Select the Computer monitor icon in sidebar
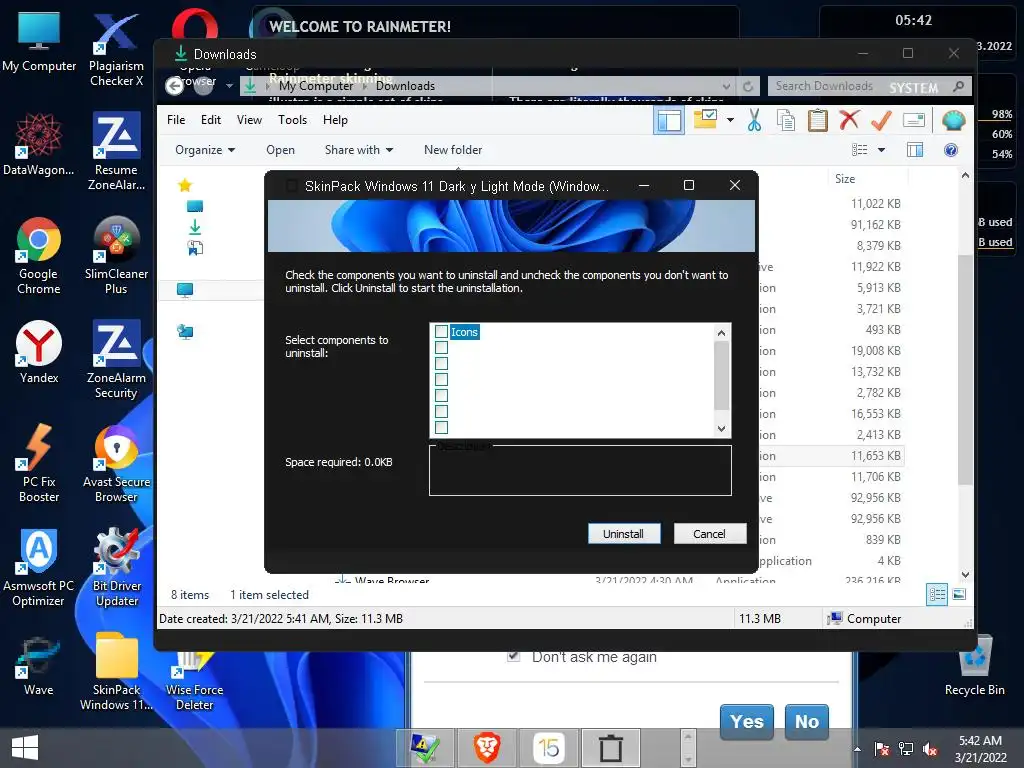 point(185,290)
